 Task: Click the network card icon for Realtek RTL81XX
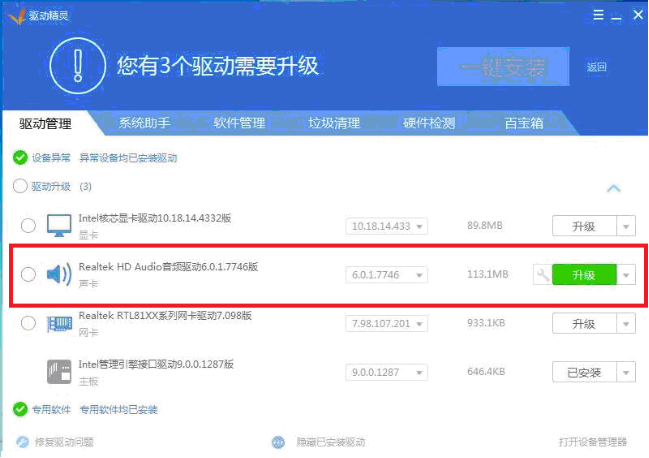pos(59,323)
